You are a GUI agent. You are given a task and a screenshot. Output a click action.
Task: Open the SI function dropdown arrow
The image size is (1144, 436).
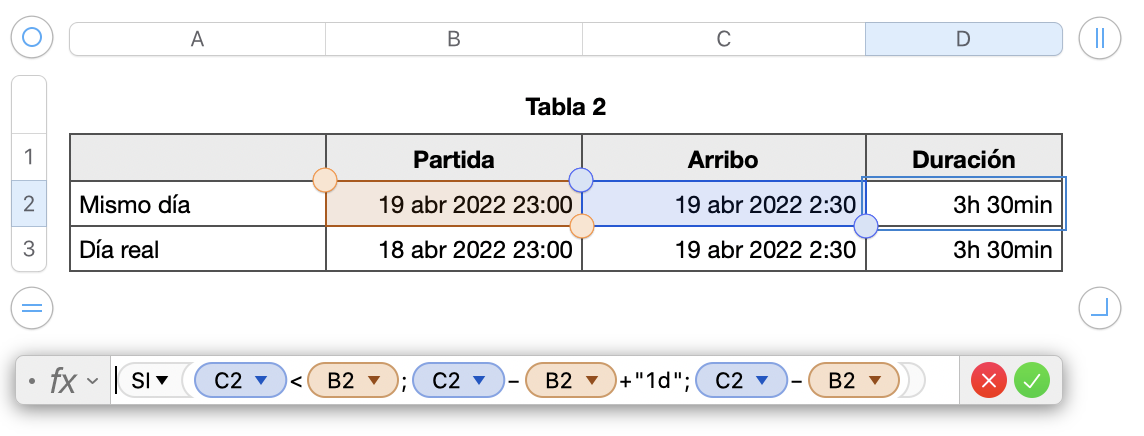click(x=162, y=380)
